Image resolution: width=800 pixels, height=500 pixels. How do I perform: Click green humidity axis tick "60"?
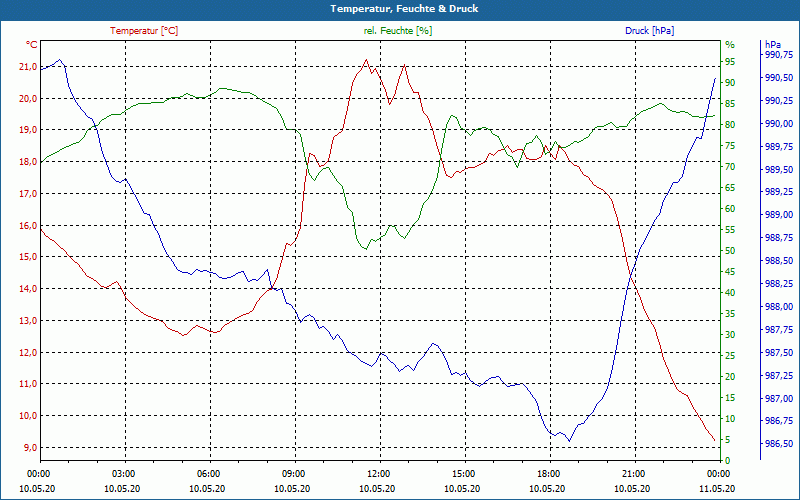tap(730, 209)
